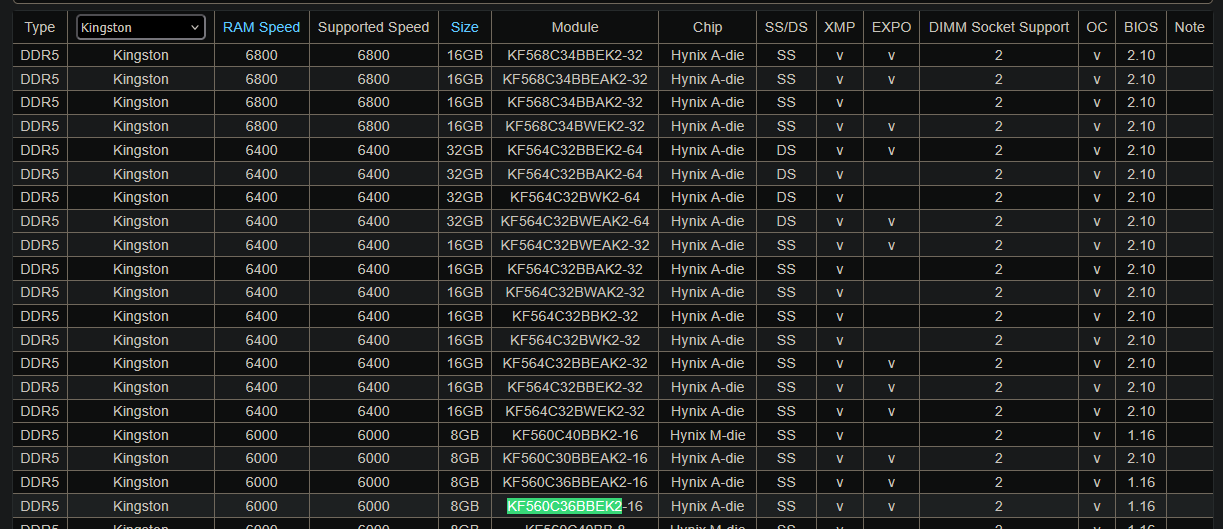Sort by the RAM Speed column header

[261, 27]
